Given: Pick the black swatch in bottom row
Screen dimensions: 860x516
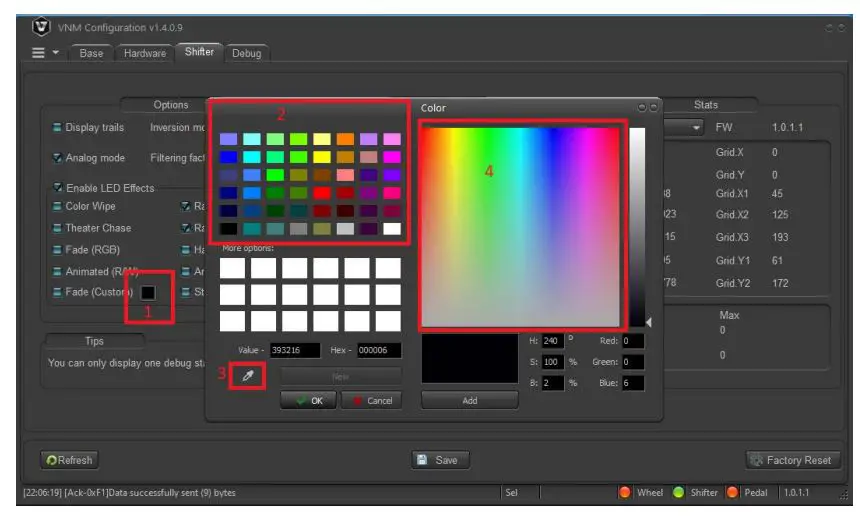Looking at the screenshot, I should pyautogui.click(x=229, y=229).
